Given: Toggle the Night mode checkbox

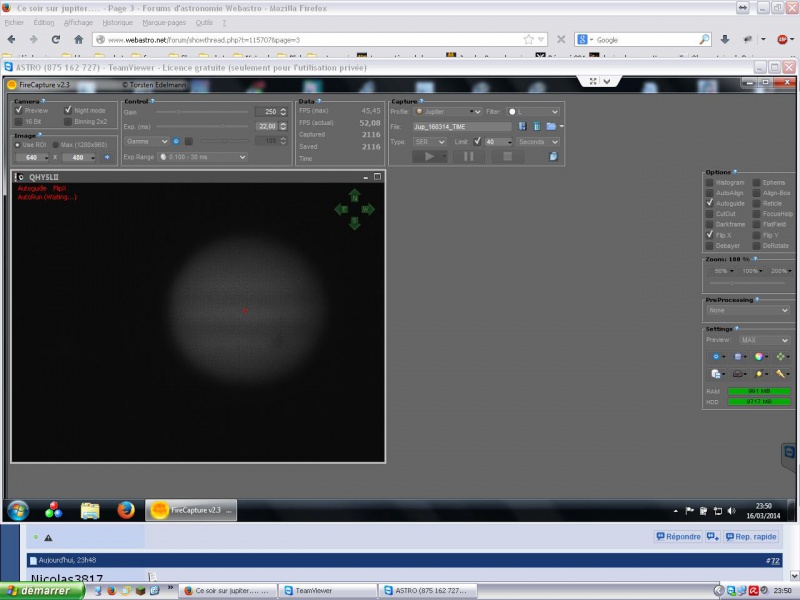Looking at the screenshot, I should [x=68, y=110].
